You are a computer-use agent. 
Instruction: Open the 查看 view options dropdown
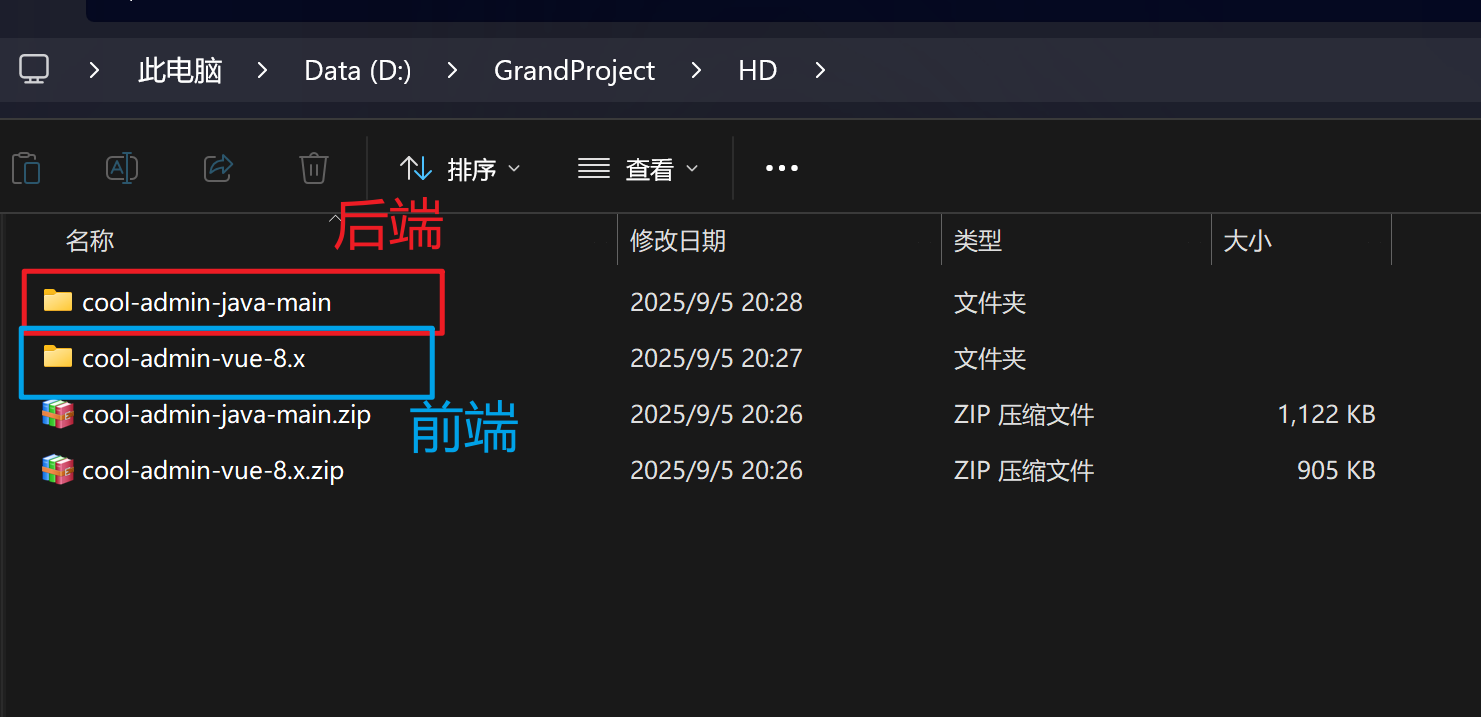coord(637,168)
